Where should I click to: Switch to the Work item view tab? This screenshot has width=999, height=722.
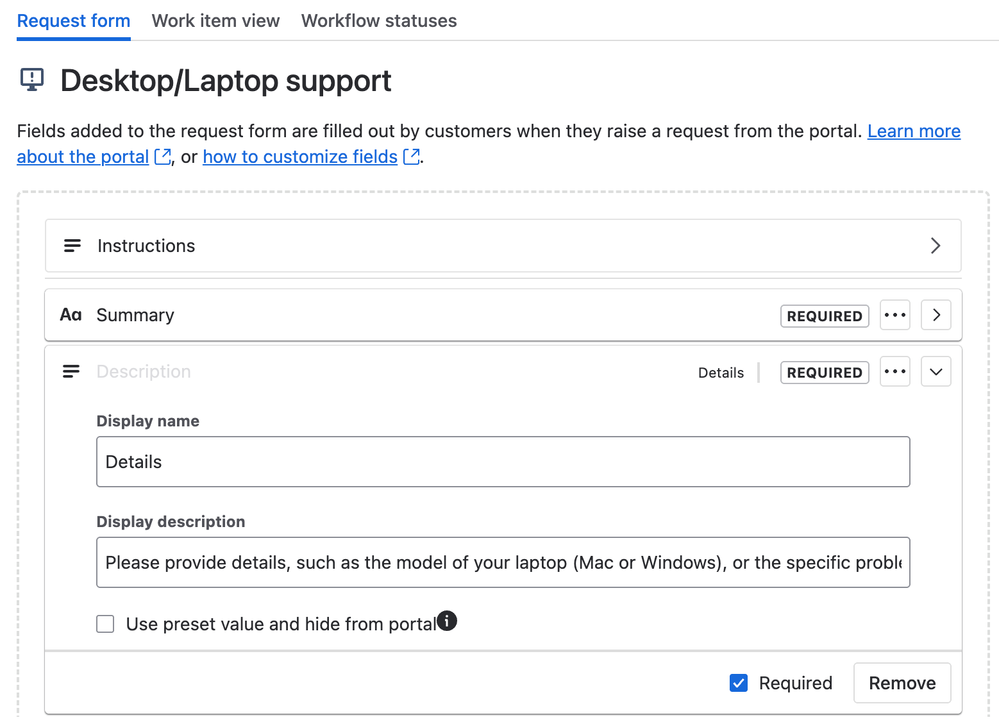[x=216, y=21]
